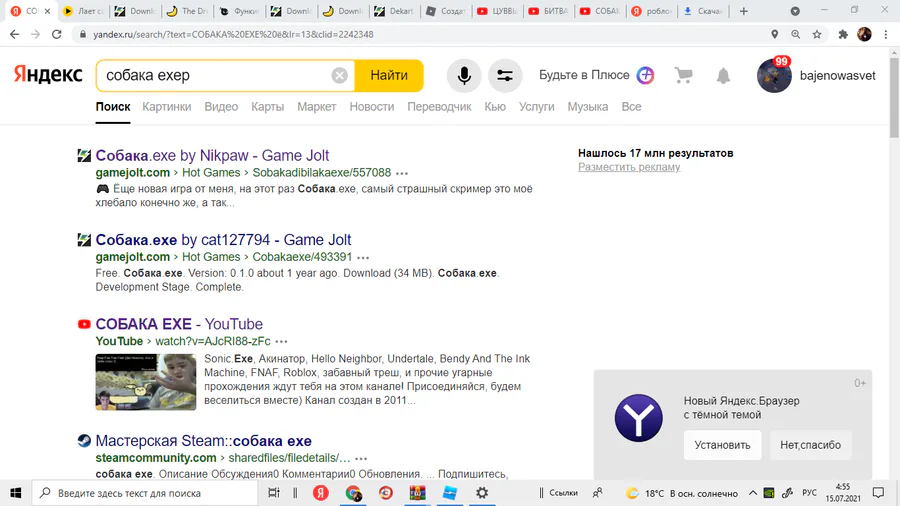900x506 pixels.
Task: Switch to Новости search tab
Action: coord(372,107)
